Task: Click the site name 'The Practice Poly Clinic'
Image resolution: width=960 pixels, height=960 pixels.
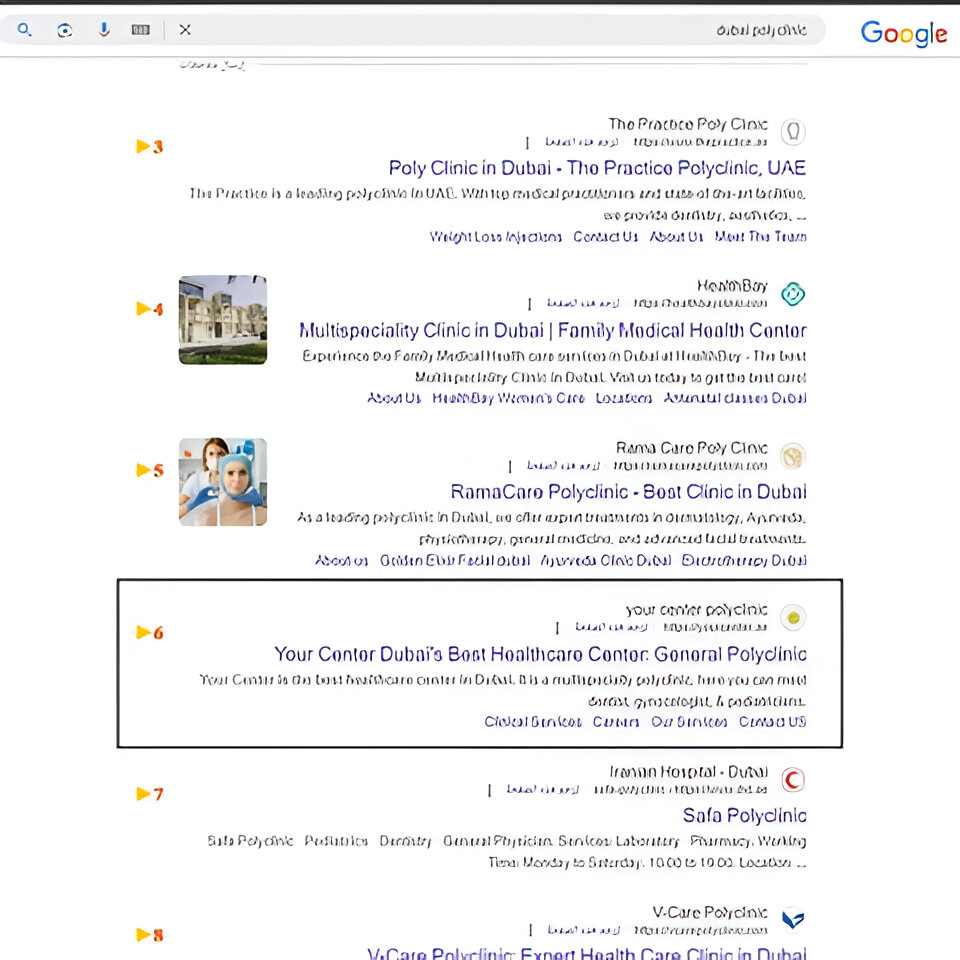Action: (688, 125)
